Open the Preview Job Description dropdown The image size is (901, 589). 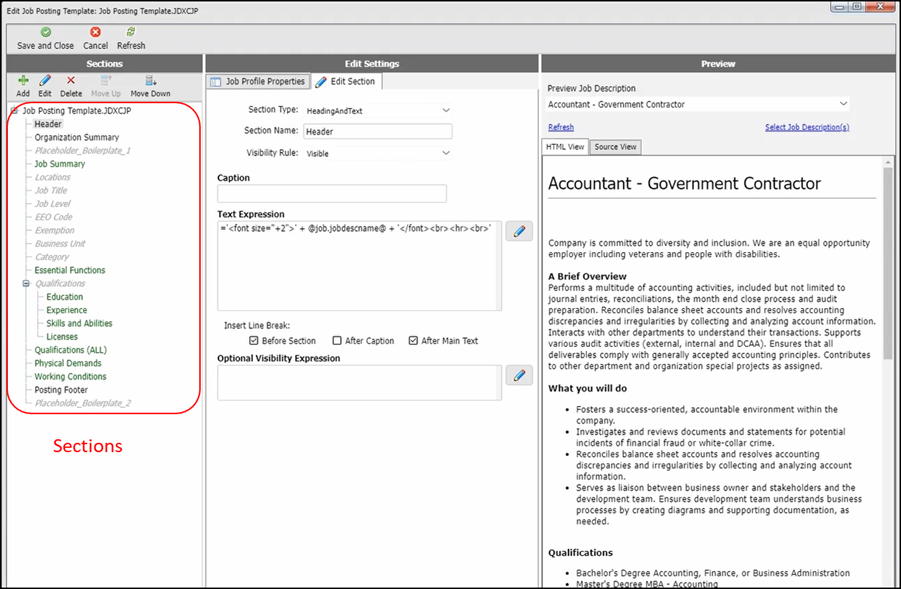click(843, 104)
